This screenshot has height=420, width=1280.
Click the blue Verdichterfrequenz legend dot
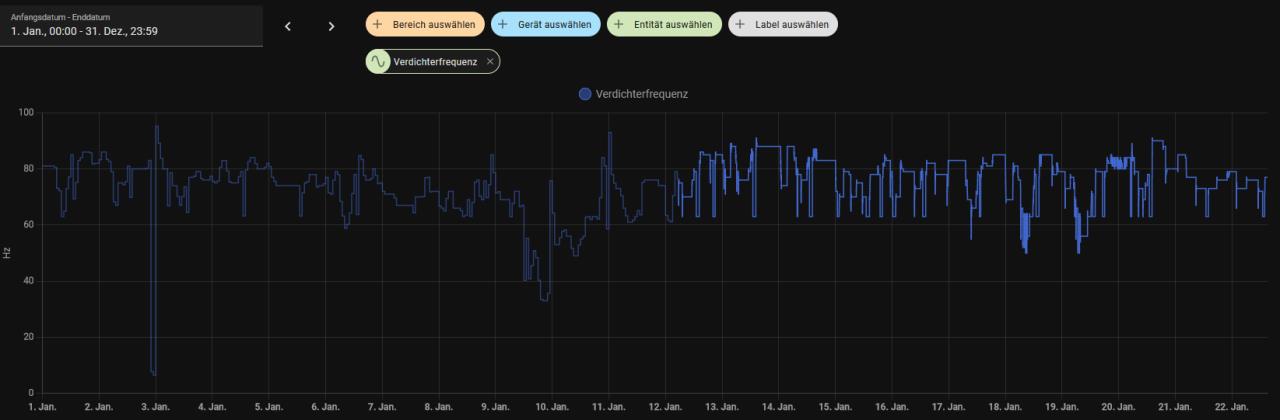click(585, 94)
